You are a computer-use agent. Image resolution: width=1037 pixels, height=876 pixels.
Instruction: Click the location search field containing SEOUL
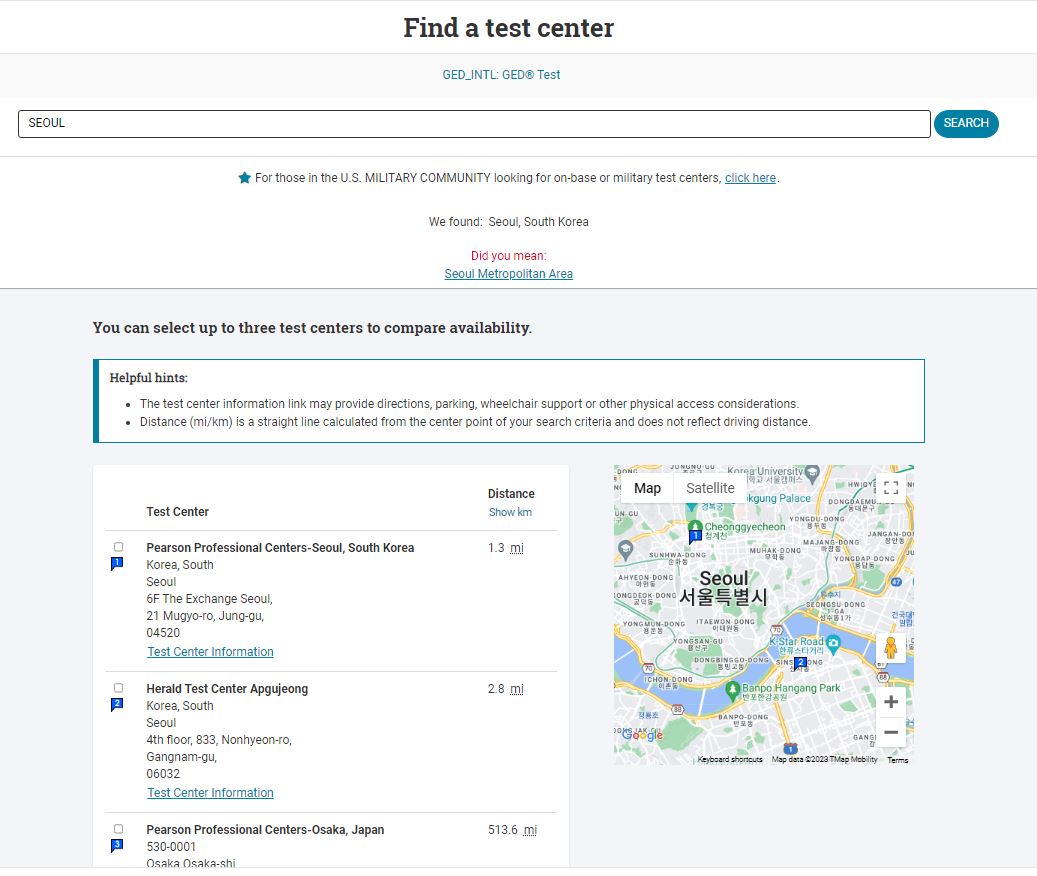coord(474,124)
